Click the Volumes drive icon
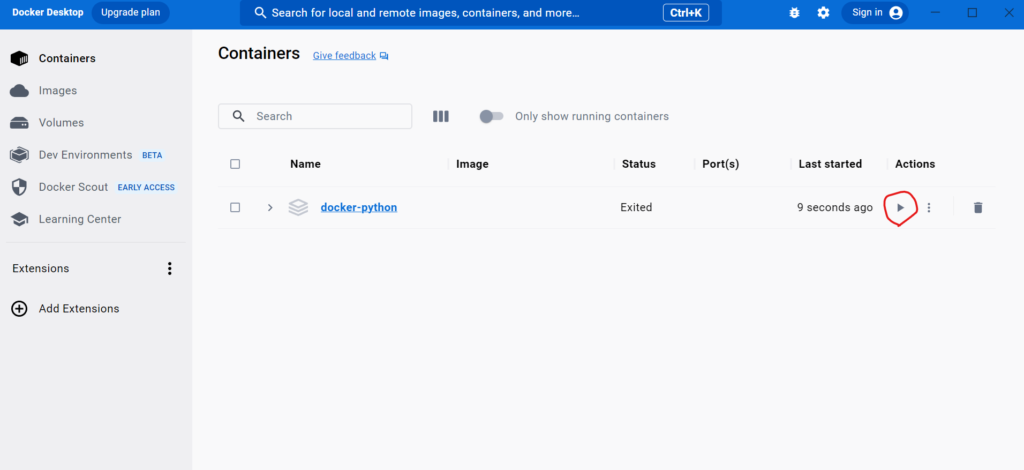Screen dimensions: 1024x470 click(x=20, y=123)
